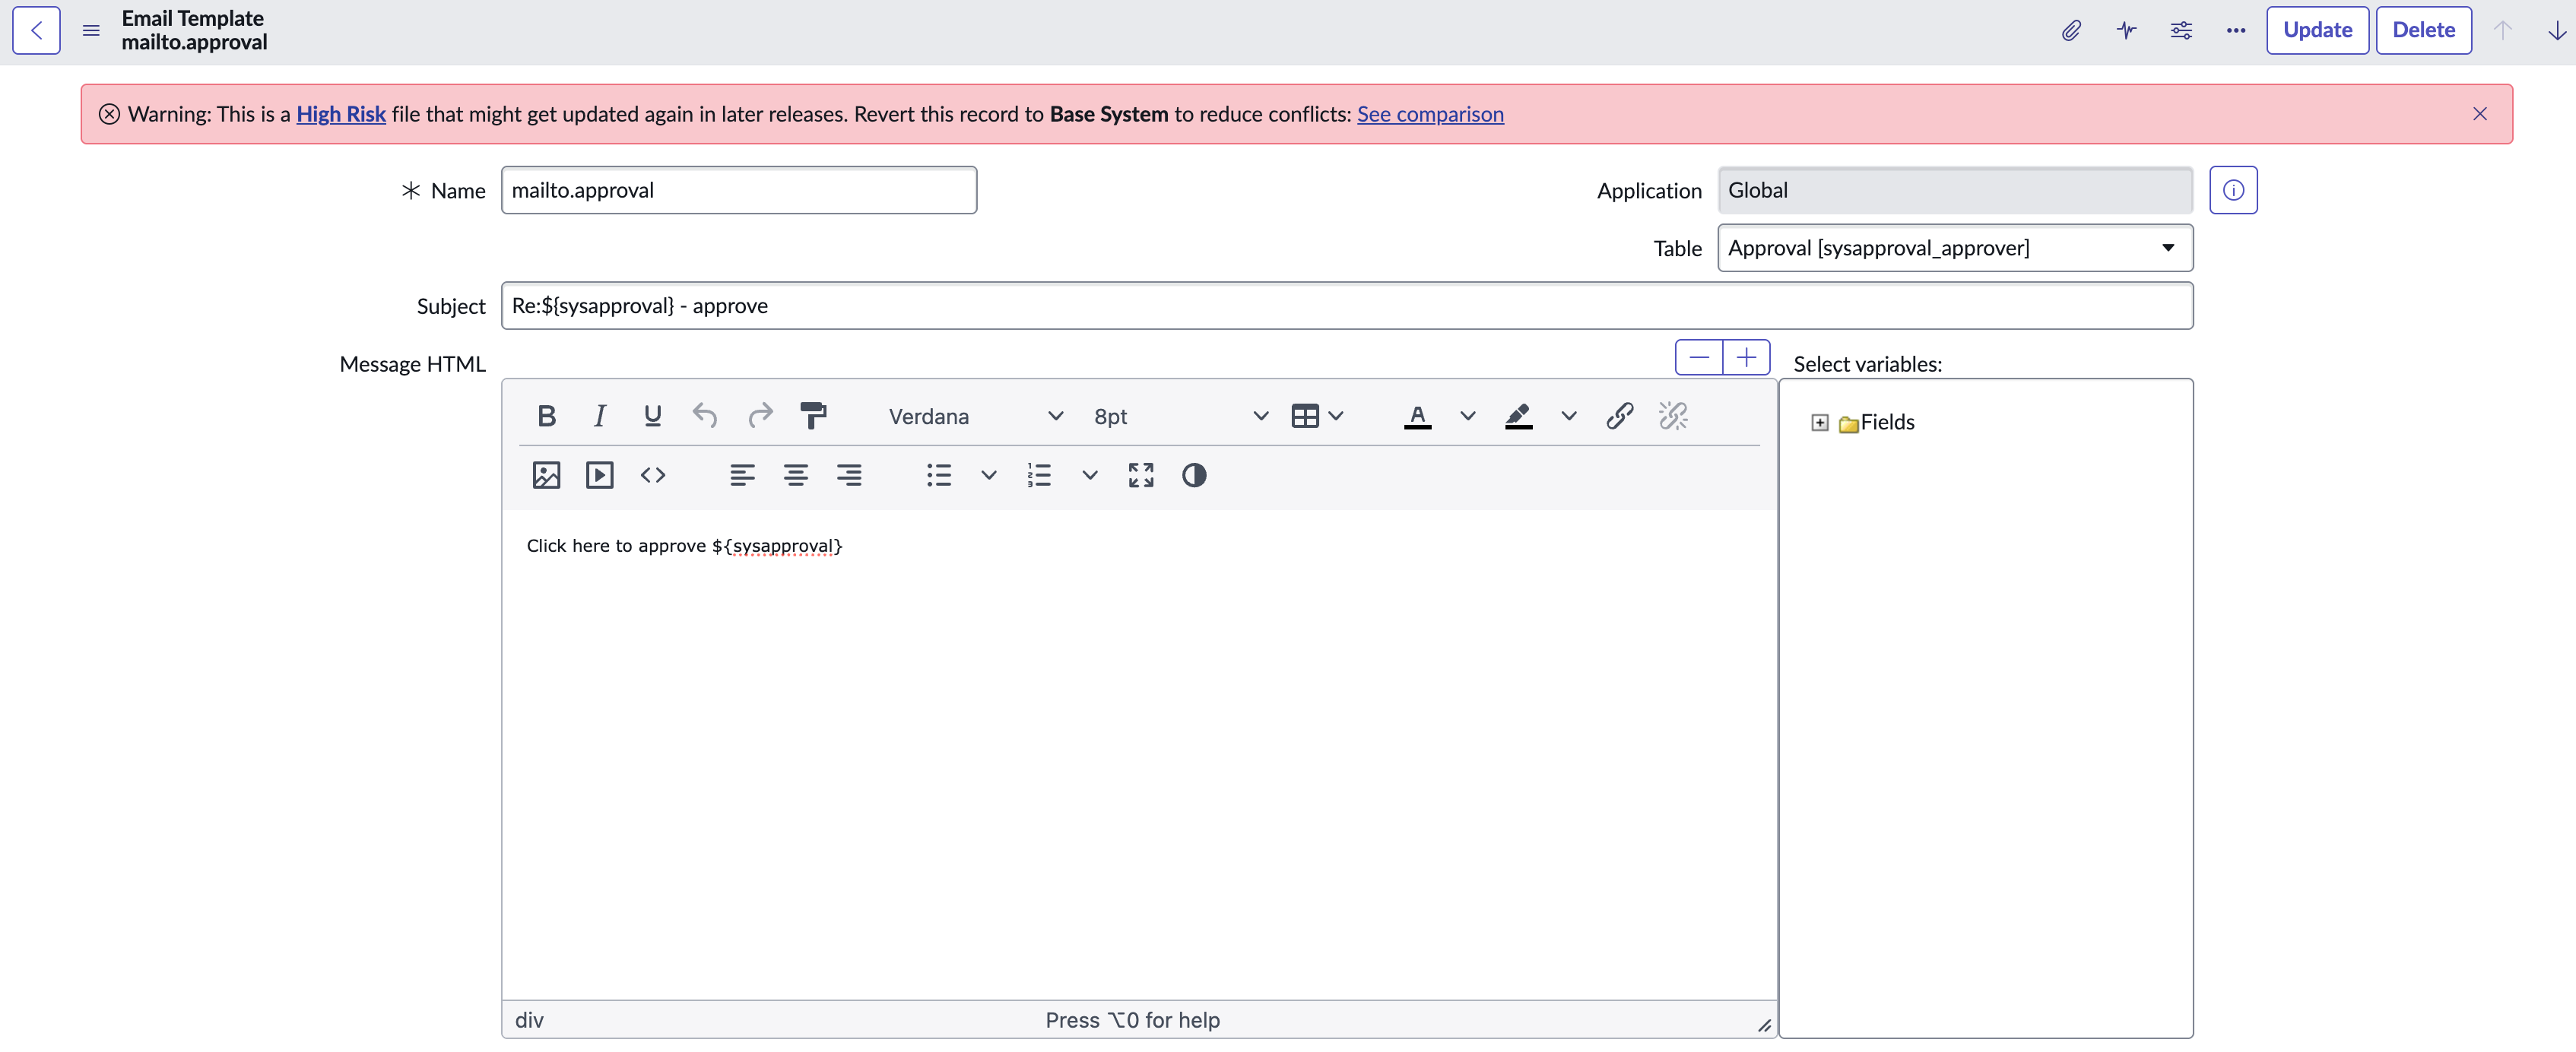Open text color picker dropdown arrow

1467,416
